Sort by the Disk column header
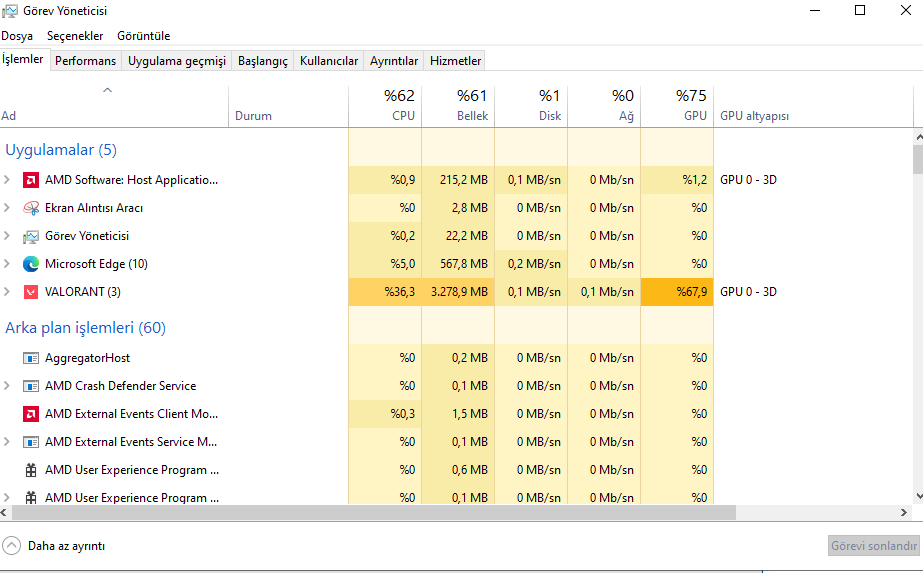Viewport: 923px width, 573px height. (531, 107)
